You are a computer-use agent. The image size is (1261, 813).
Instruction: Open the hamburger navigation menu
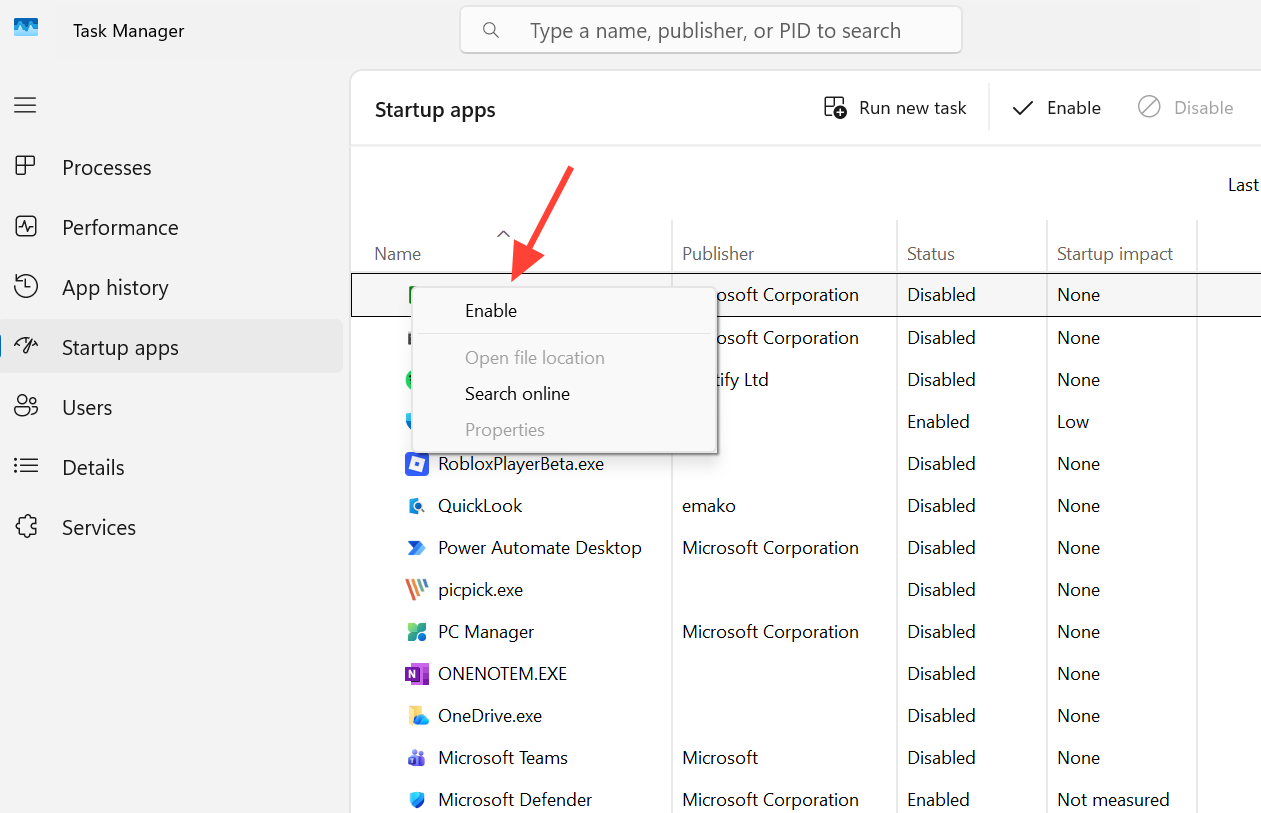pos(25,105)
